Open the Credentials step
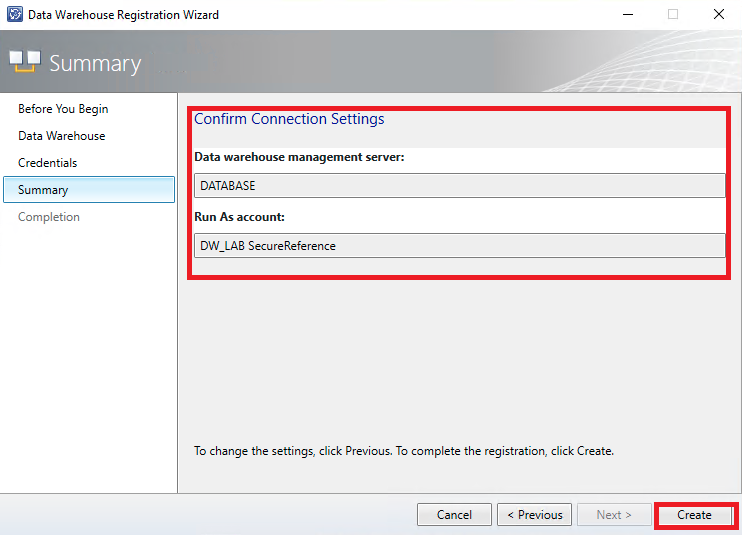The width and height of the screenshot is (742, 535). pyautogui.click(x=47, y=163)
